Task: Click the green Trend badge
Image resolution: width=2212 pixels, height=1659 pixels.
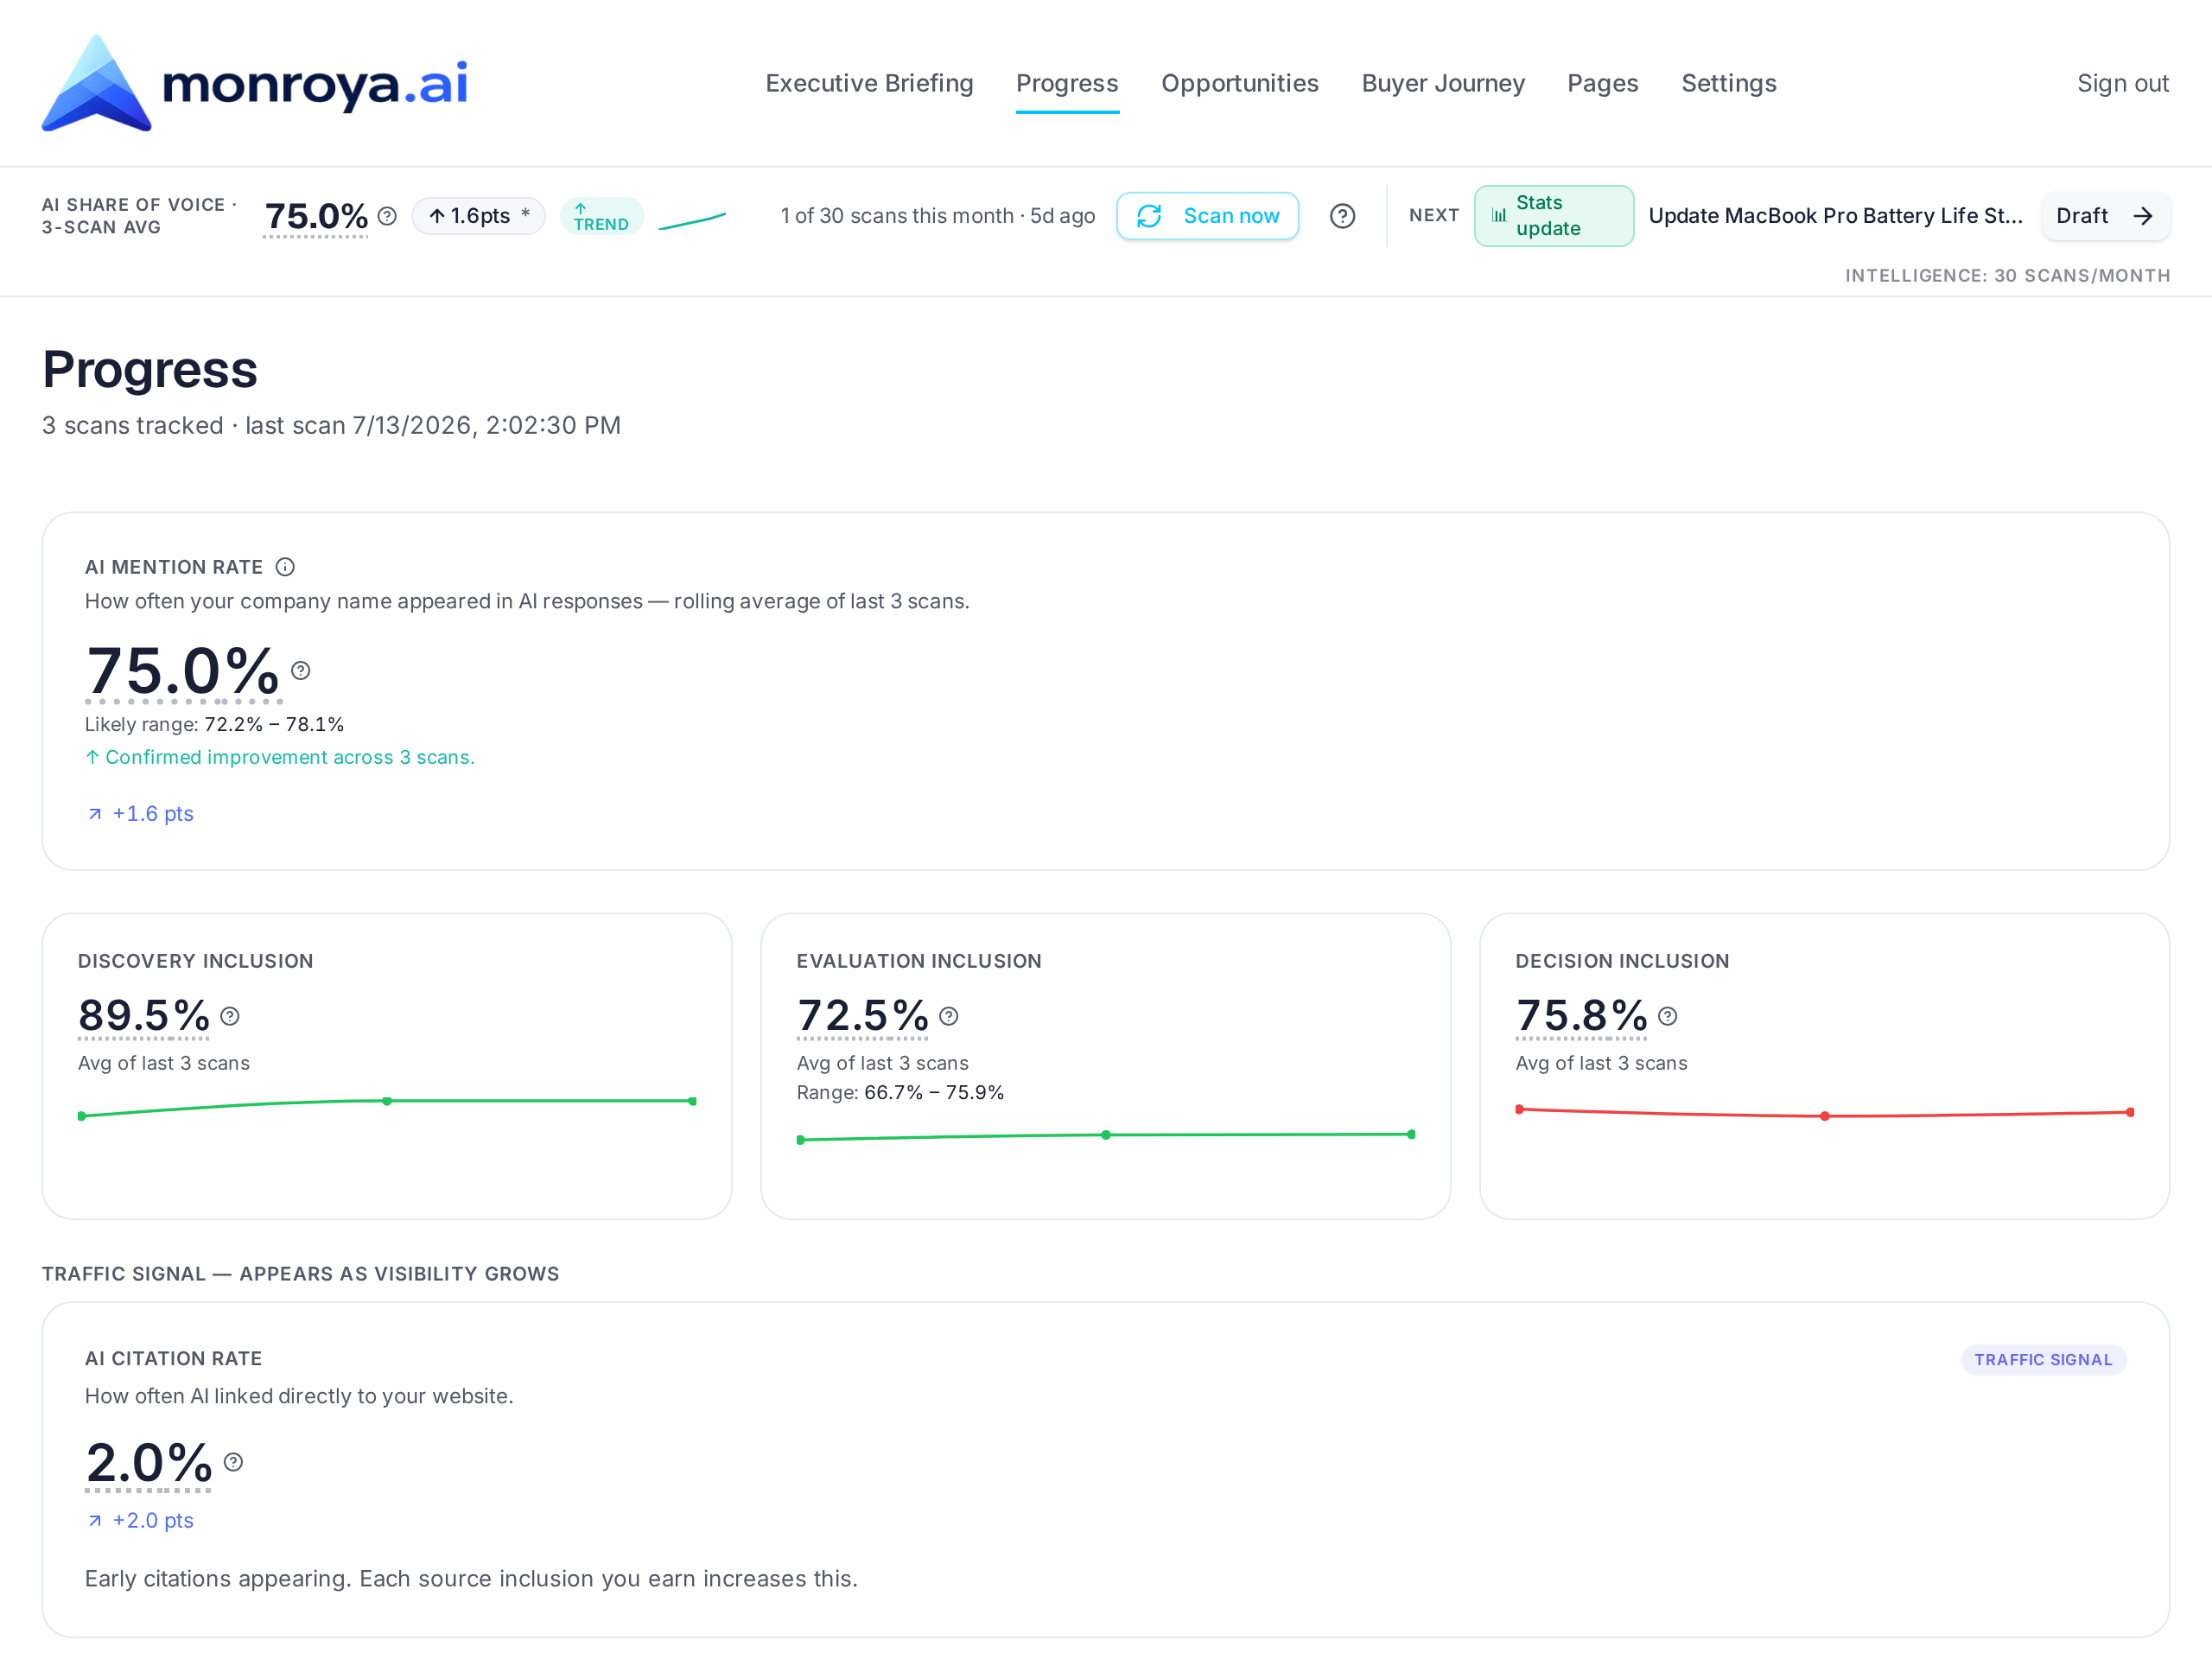Action: tap(601, 216)
